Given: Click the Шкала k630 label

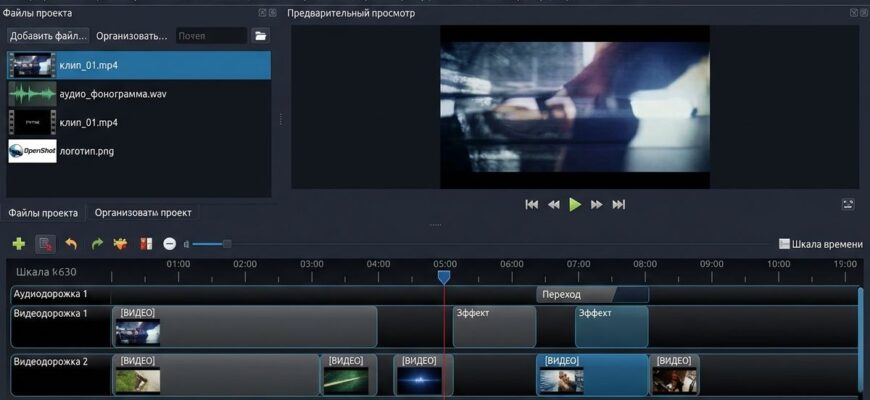Looking at the screenshot, I should pos(46,272).
